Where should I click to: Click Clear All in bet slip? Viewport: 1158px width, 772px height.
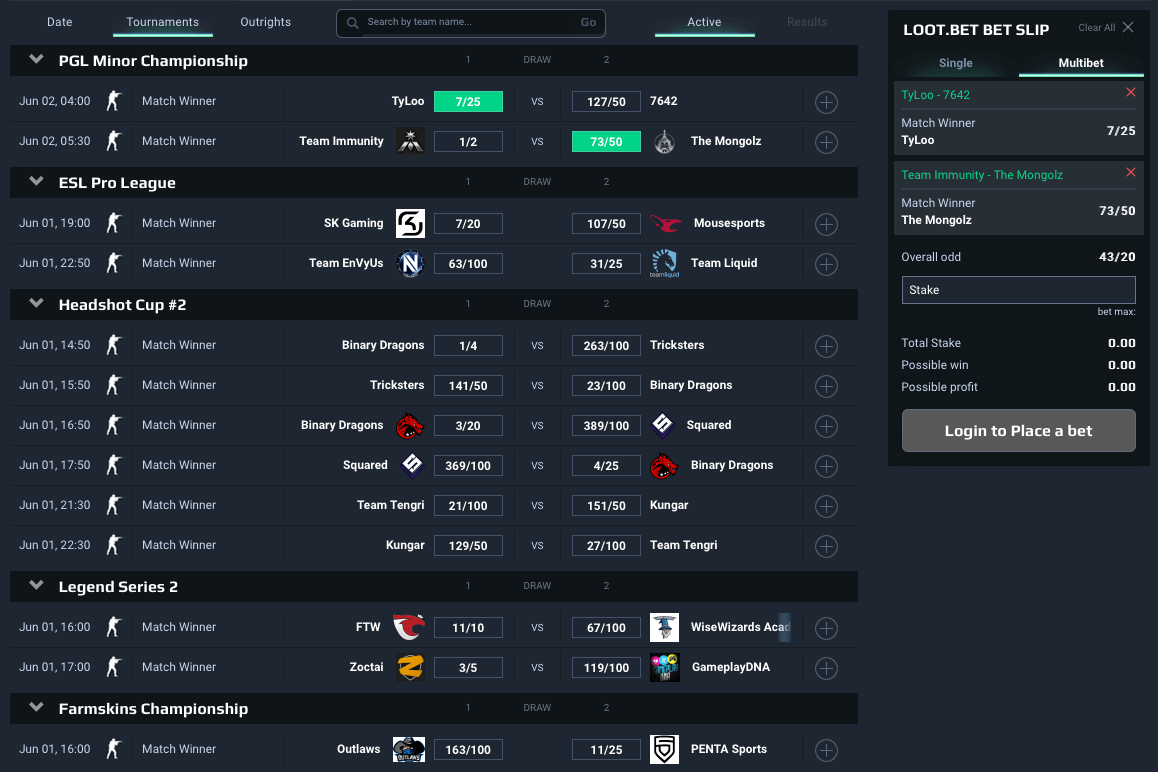pyautogui.click(x=1097, y=28)
